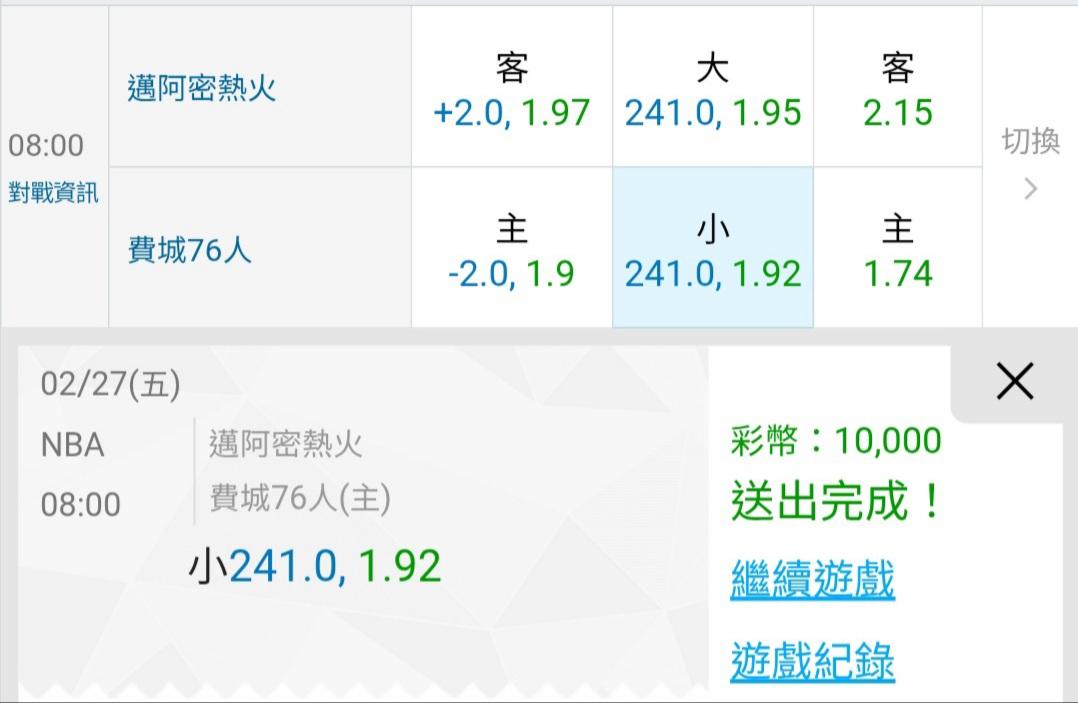This screenshot has width=1078, height=703.
Task: Click the 送出完成！ confirmation message
Action: point(836,501)
